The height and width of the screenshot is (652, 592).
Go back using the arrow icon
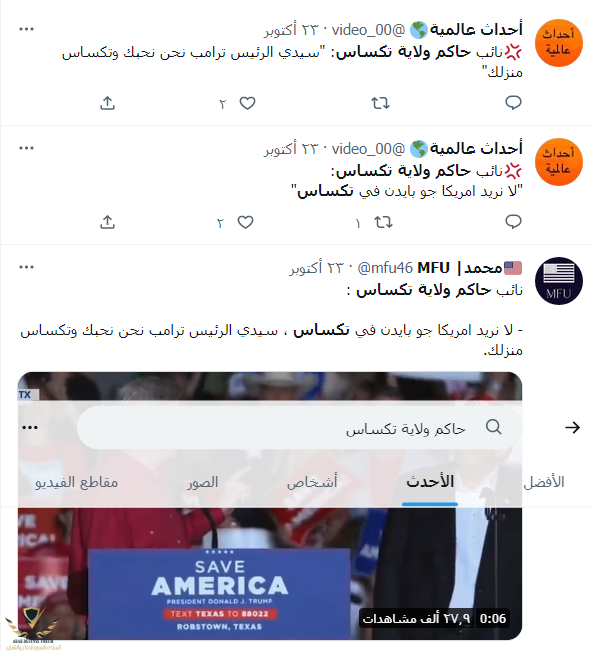point(572,427)
